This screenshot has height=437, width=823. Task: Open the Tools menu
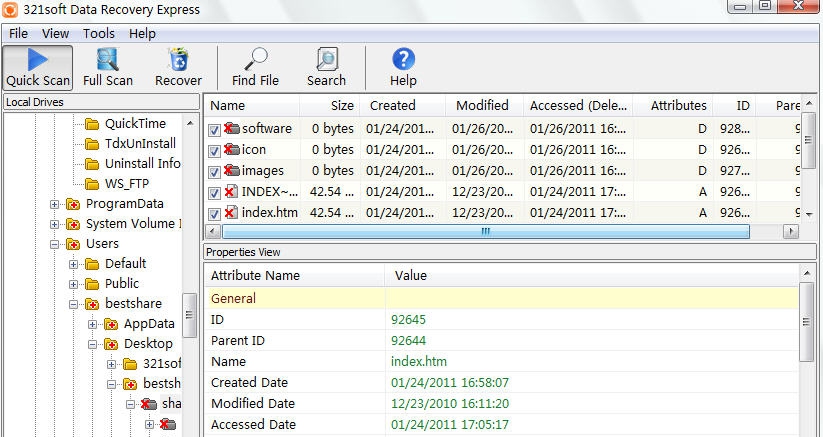(98, 33)
